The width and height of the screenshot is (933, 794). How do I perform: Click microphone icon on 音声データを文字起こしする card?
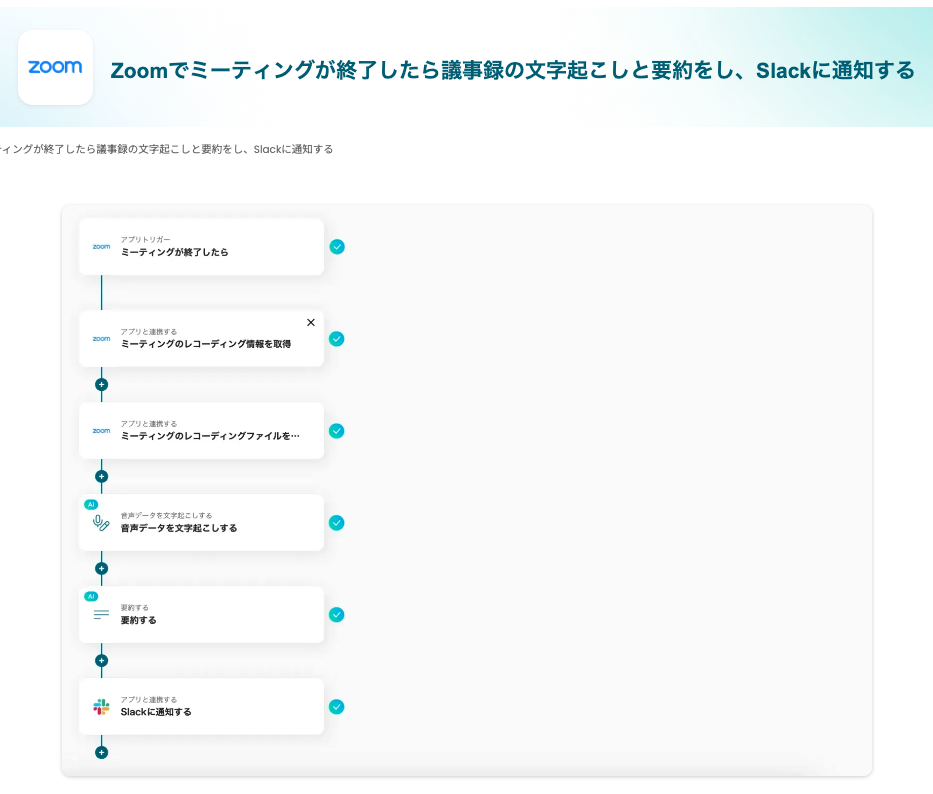101,523
